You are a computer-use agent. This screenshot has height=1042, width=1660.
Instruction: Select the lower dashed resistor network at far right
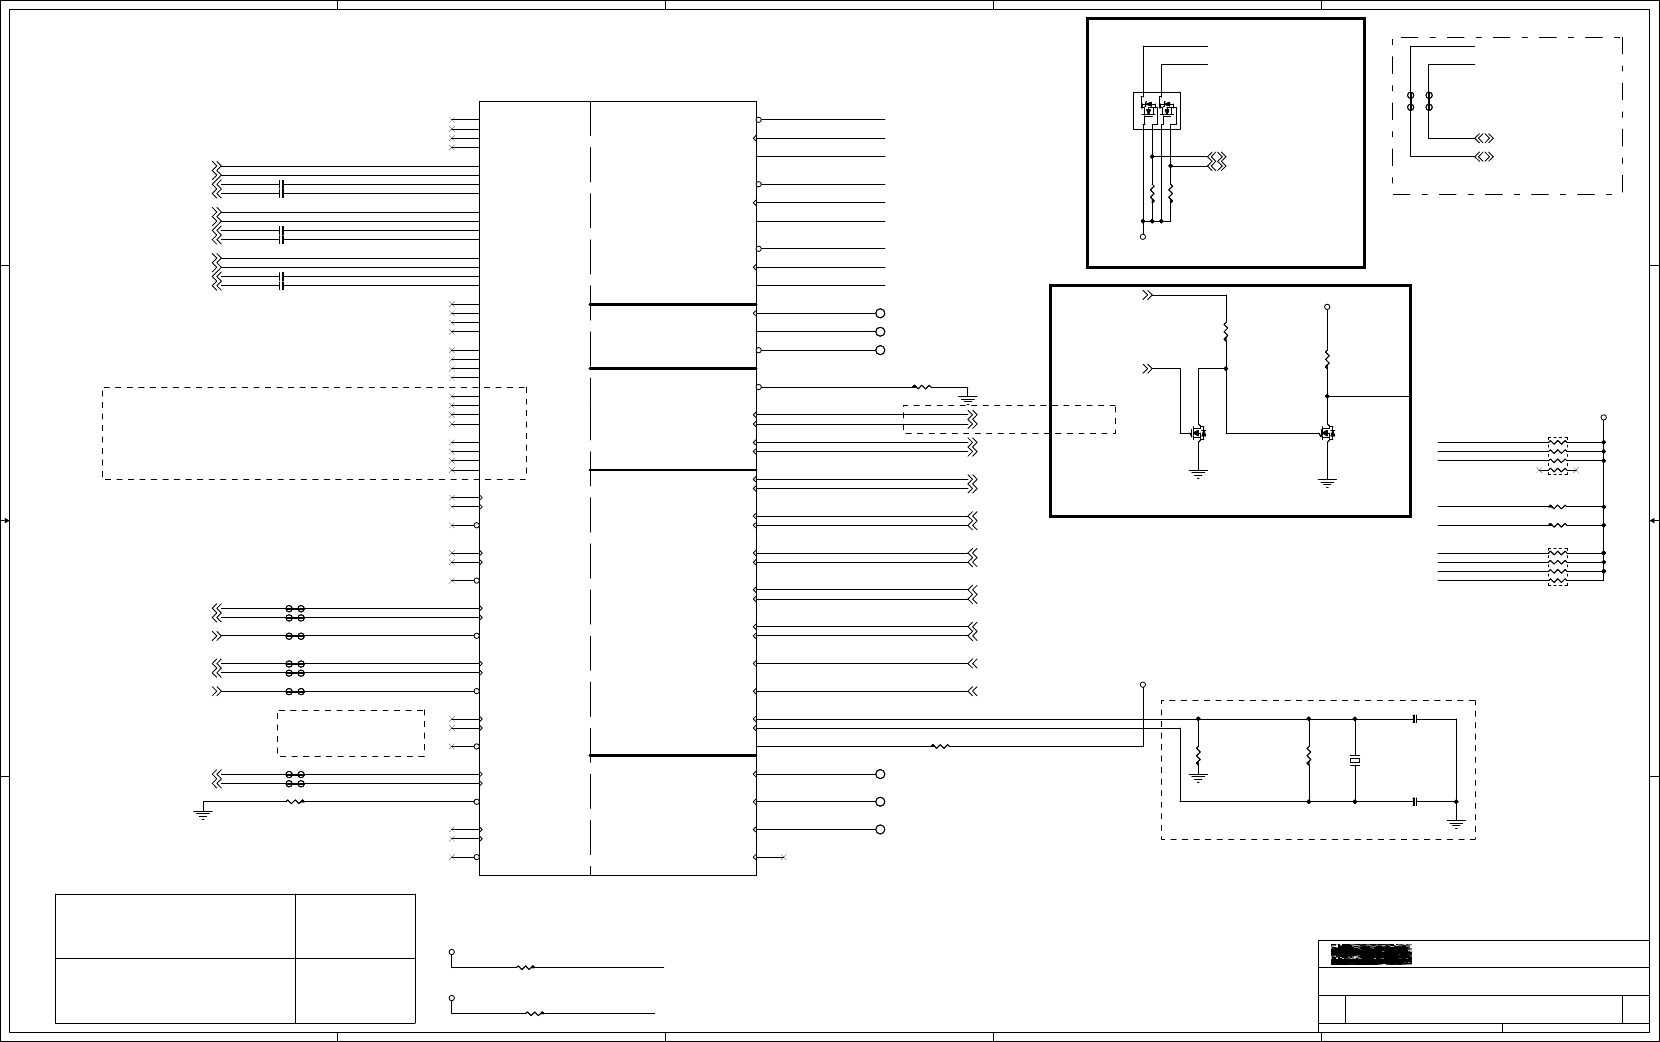pyautogui.click(x=1558, y=566)
